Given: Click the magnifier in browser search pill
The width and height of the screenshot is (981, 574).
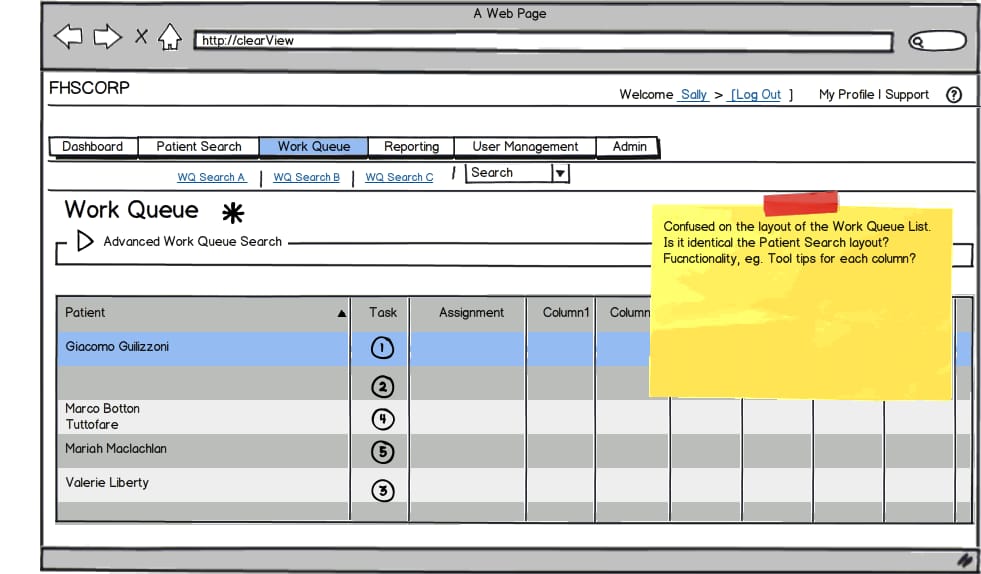Looking at the screenshot, I should click(918, 42).
